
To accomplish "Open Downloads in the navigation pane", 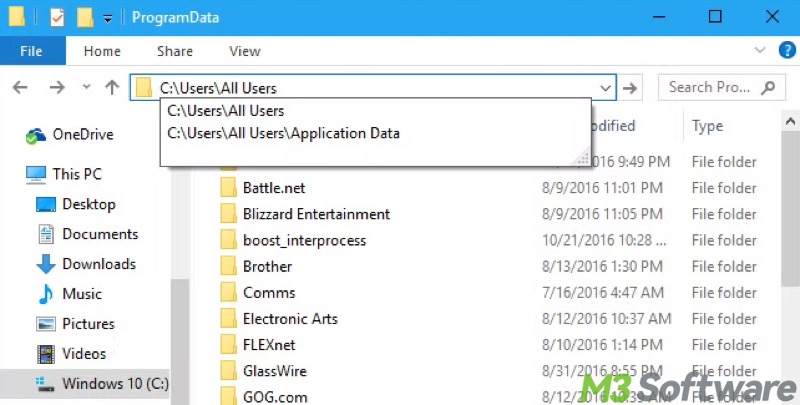I will (99, 264).
